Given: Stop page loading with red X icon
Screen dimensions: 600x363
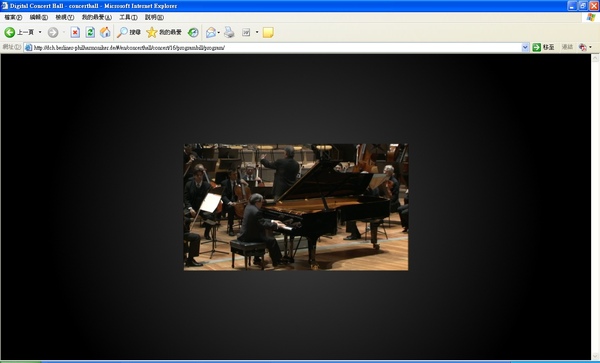Looking at the screenshot, I should (75, 33).
